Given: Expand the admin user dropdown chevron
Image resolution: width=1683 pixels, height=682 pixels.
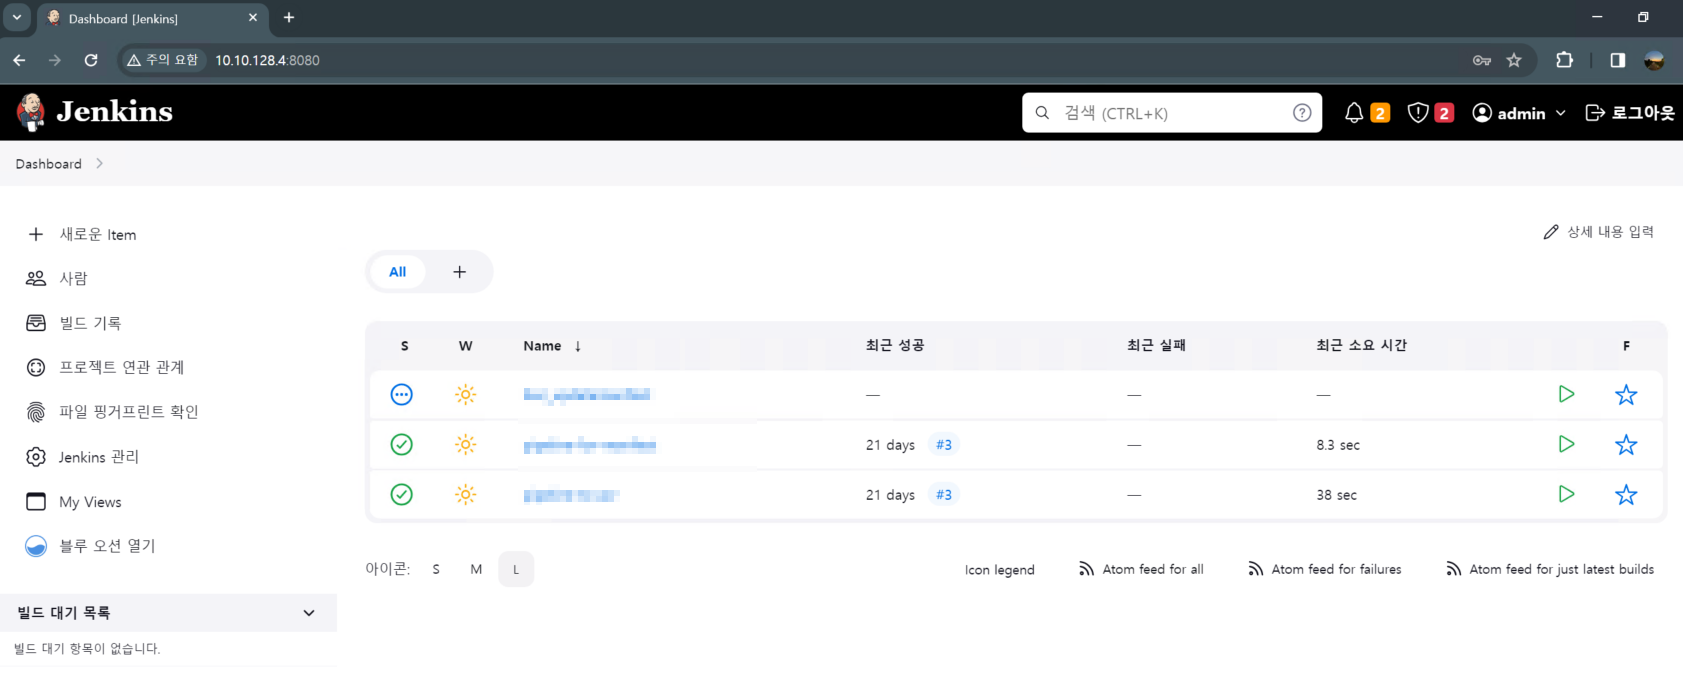Looking at the screenshot, I should point(1560,113).
